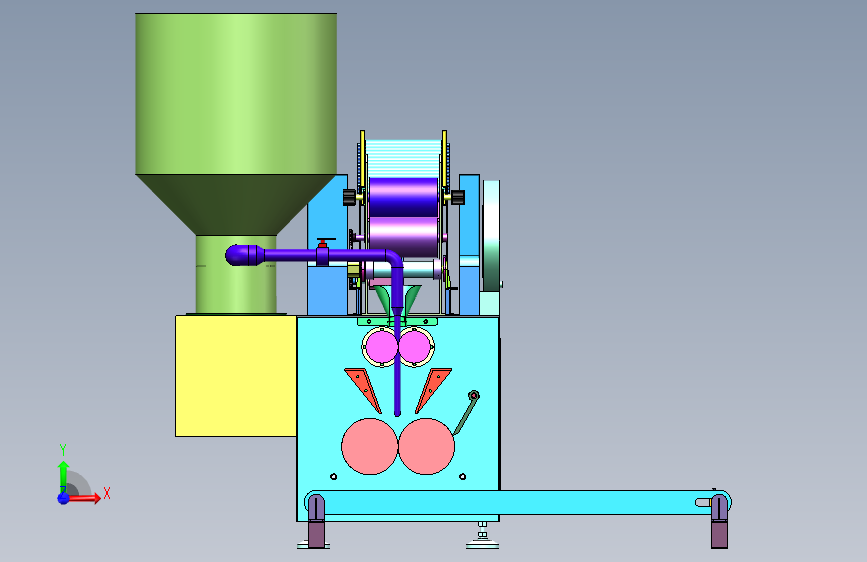This screenshot has width=867, height=562.
Task: Select the left large pink roller
Action: pos(369,446)
